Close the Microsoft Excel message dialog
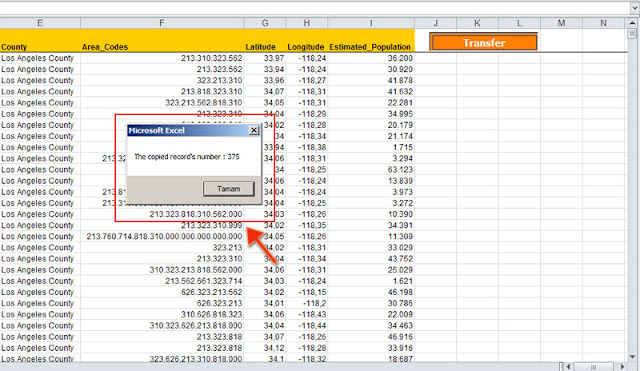 (x=254, y=130)
